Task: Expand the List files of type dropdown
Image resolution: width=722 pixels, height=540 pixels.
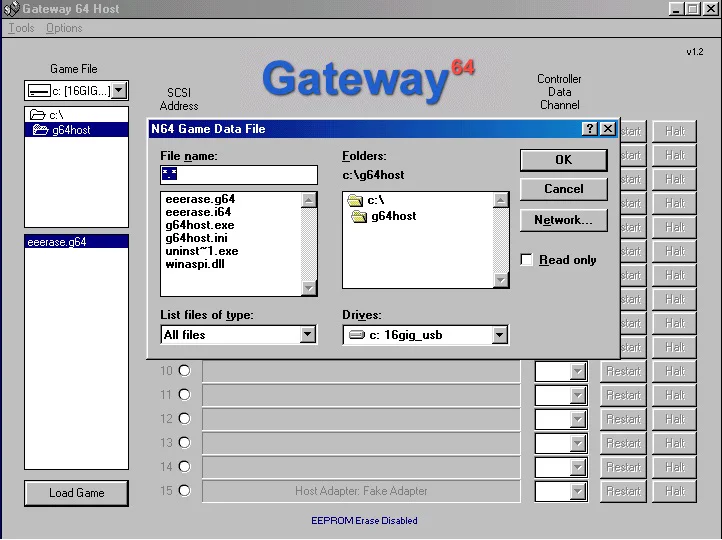Action: pyautogui.click(x=308, y=335)
